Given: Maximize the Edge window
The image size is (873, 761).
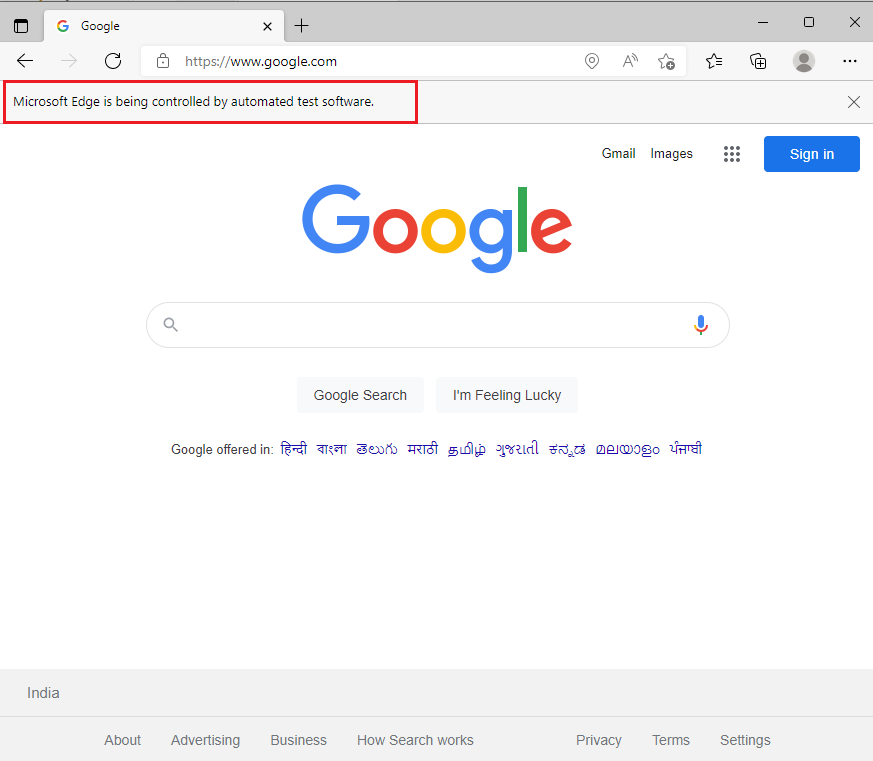Looking at the screenshot, I should coord(809,22).
